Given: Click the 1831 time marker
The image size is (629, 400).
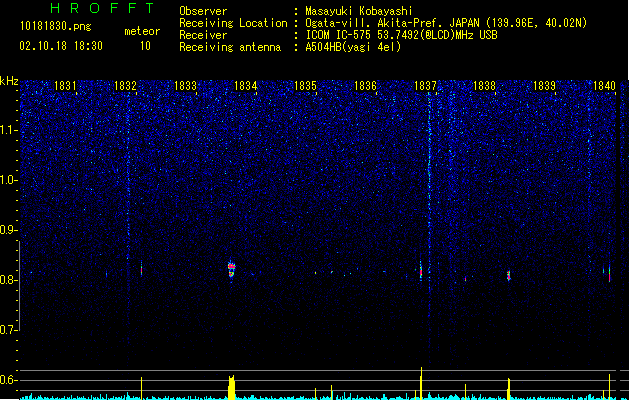Looking at the screenshot, I should (65, 86).
